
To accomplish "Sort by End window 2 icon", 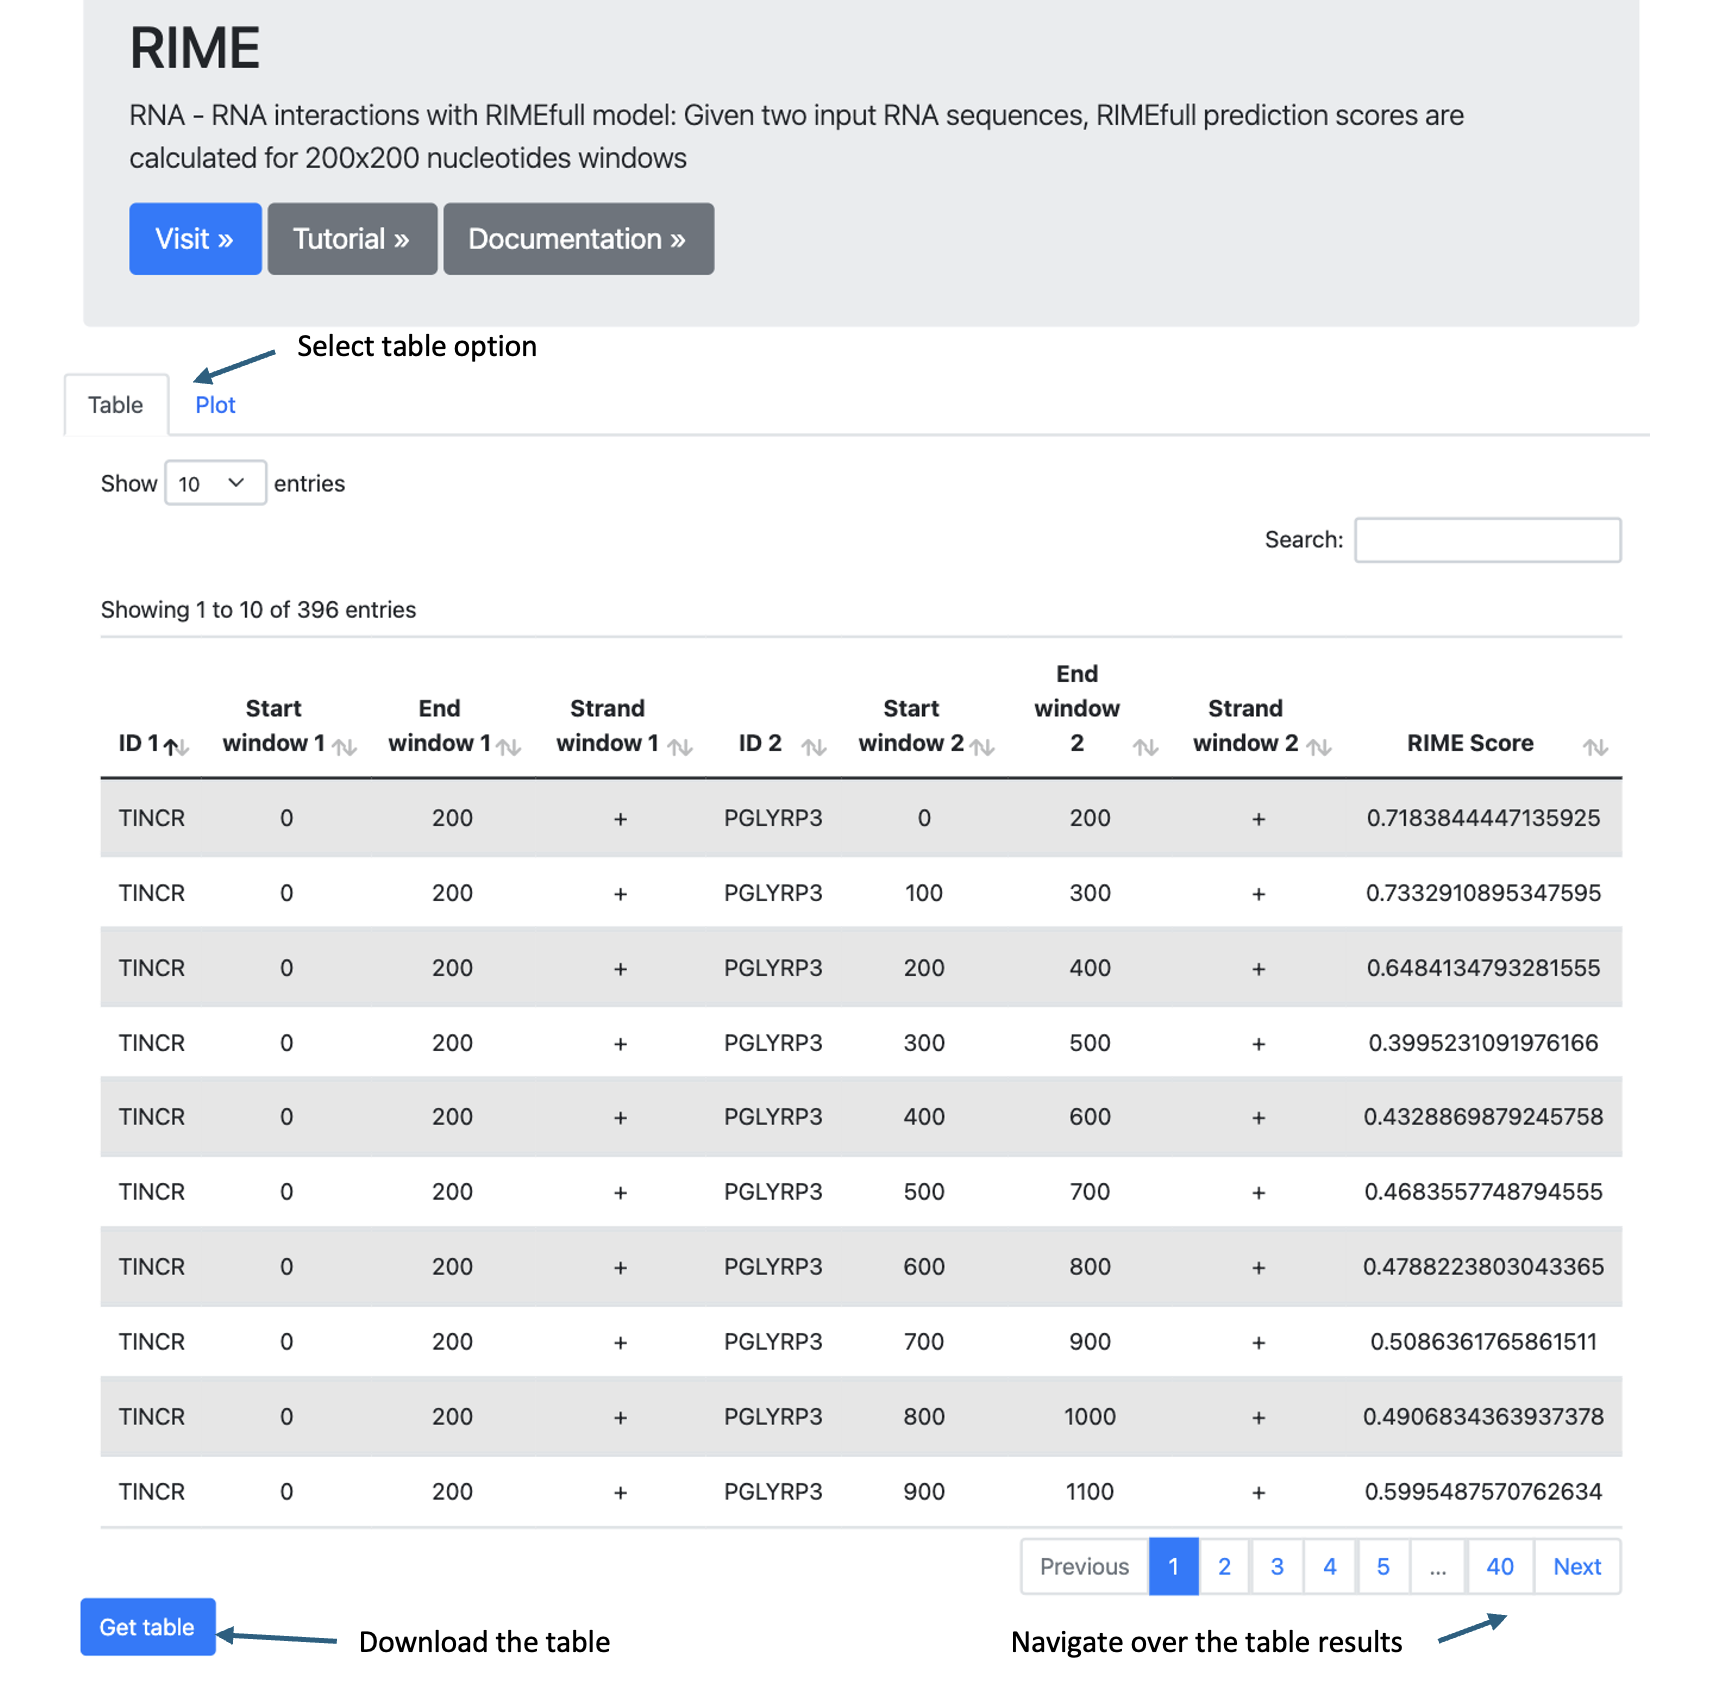I will click(x=1146, y=747).
